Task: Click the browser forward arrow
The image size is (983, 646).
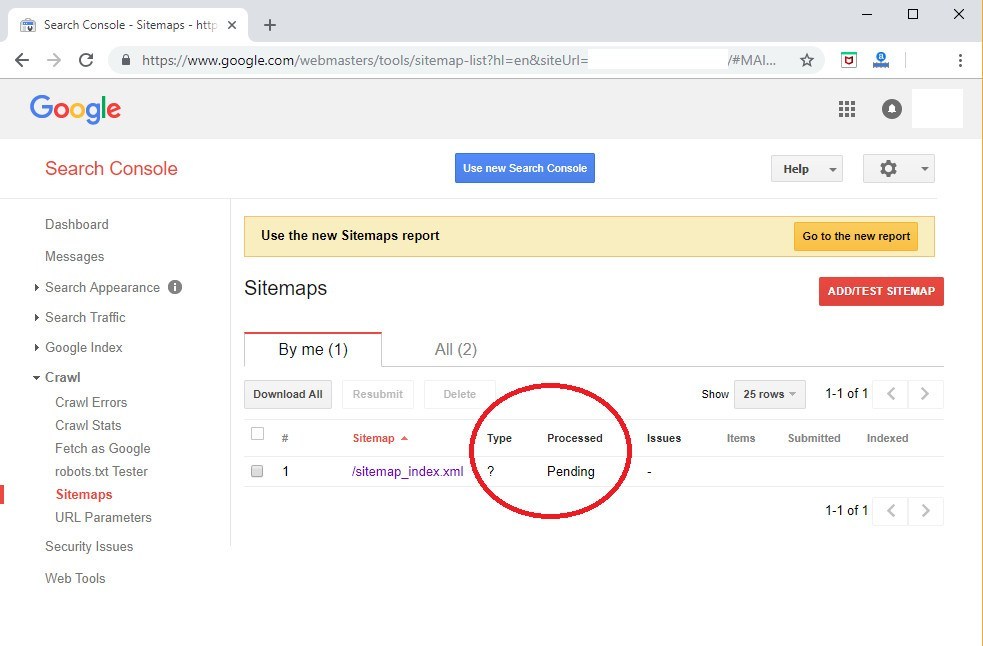Action: [x=54, y=60]
